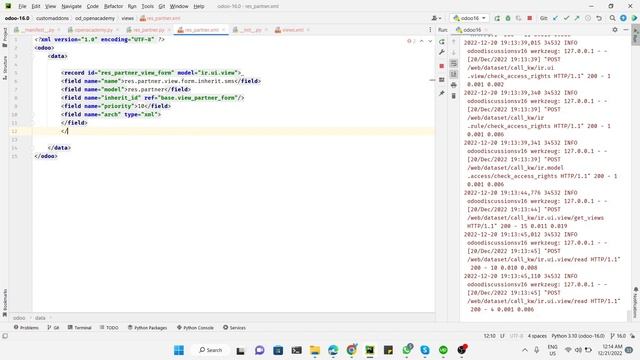This screenshot has height=360, width=640.
Task: Open the odoo16 run configuration dropdown
Action: [x=469, y=18]
